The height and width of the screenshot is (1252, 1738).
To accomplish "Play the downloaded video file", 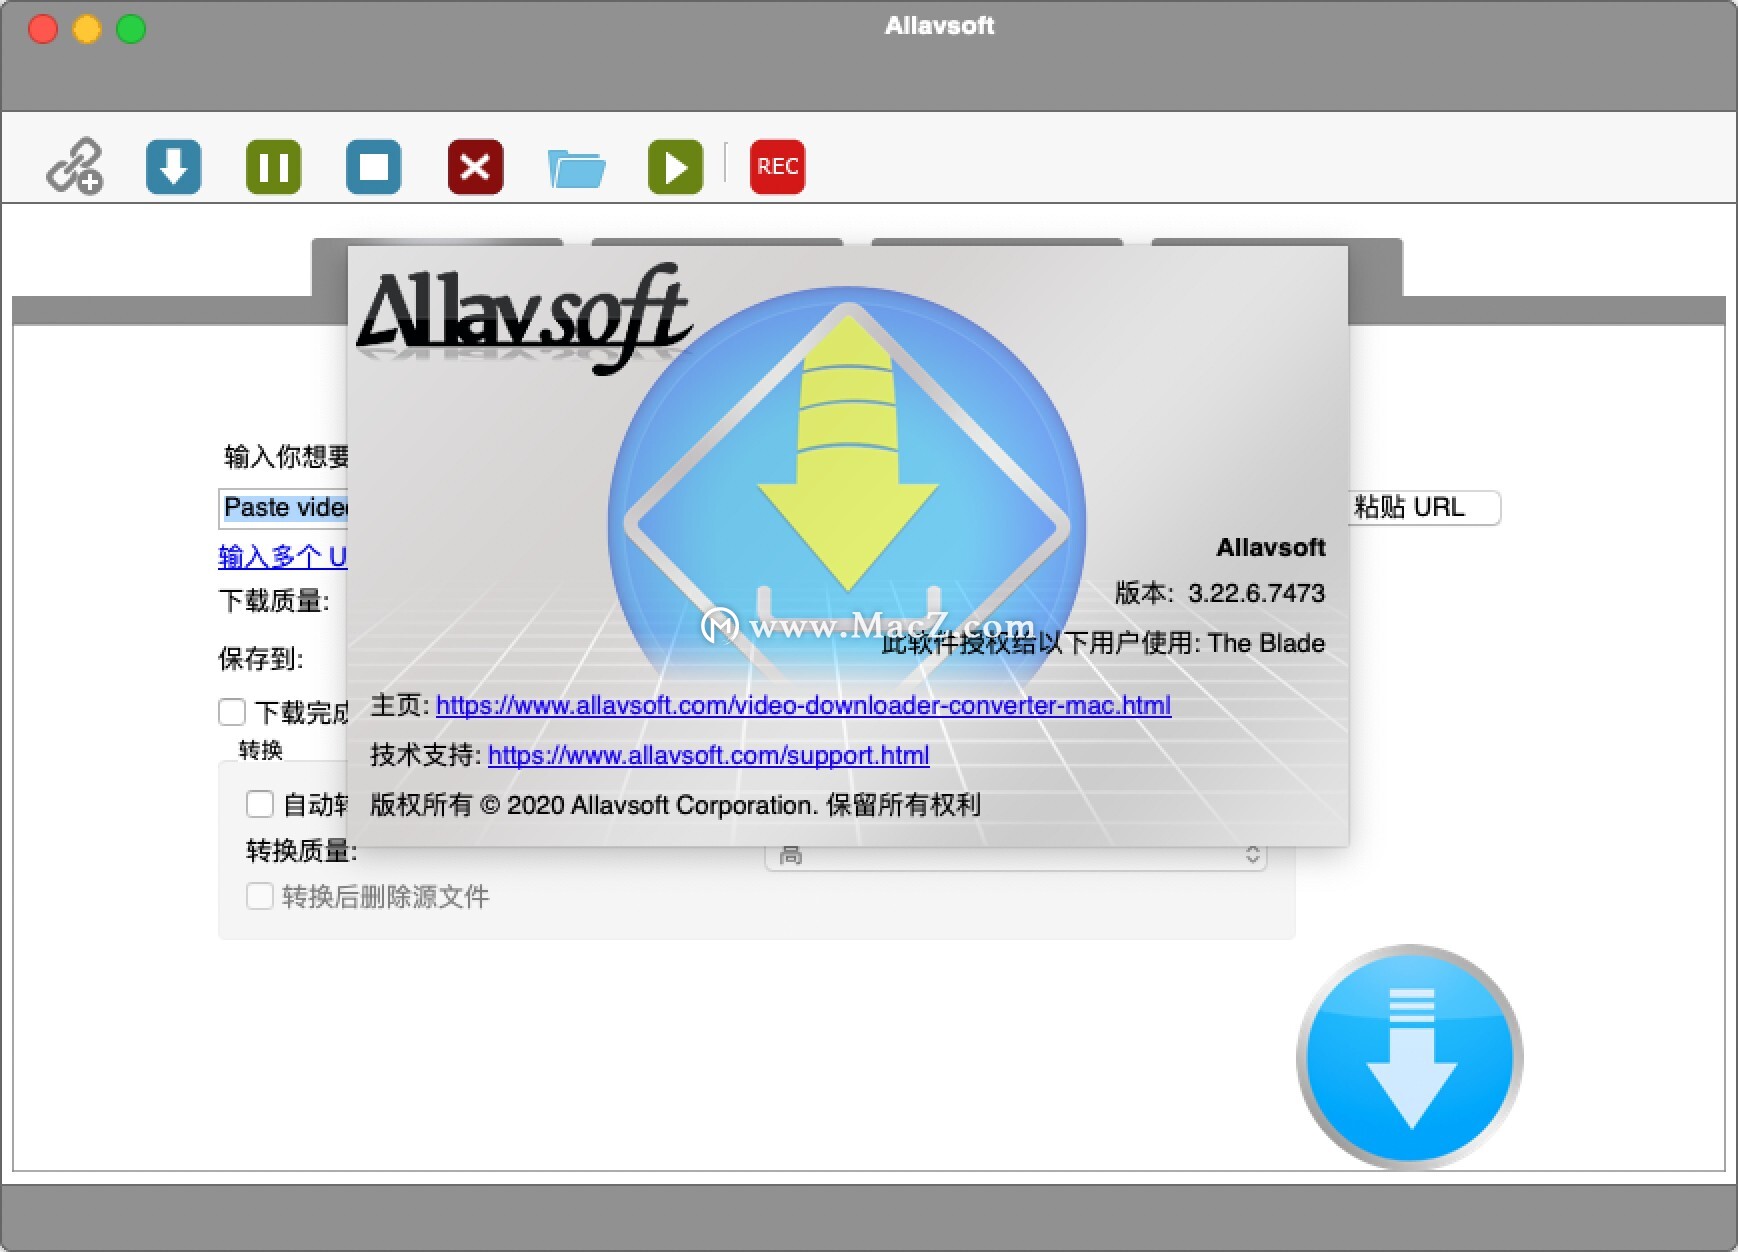I will click(676, 167).
